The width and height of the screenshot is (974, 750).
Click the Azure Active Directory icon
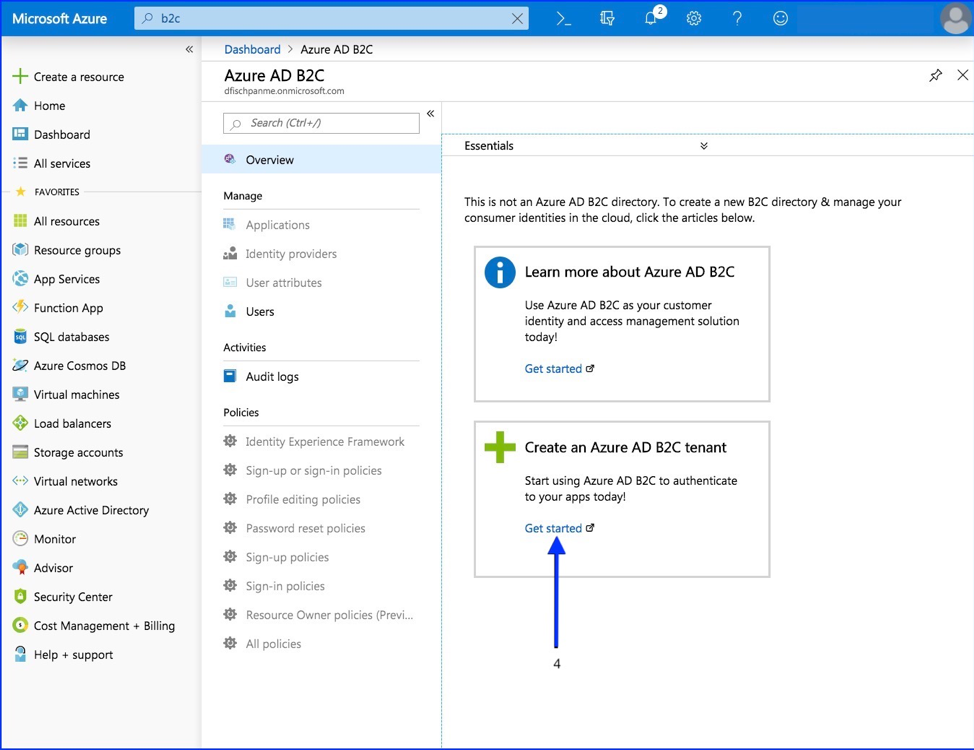click(x=20, y=510)
